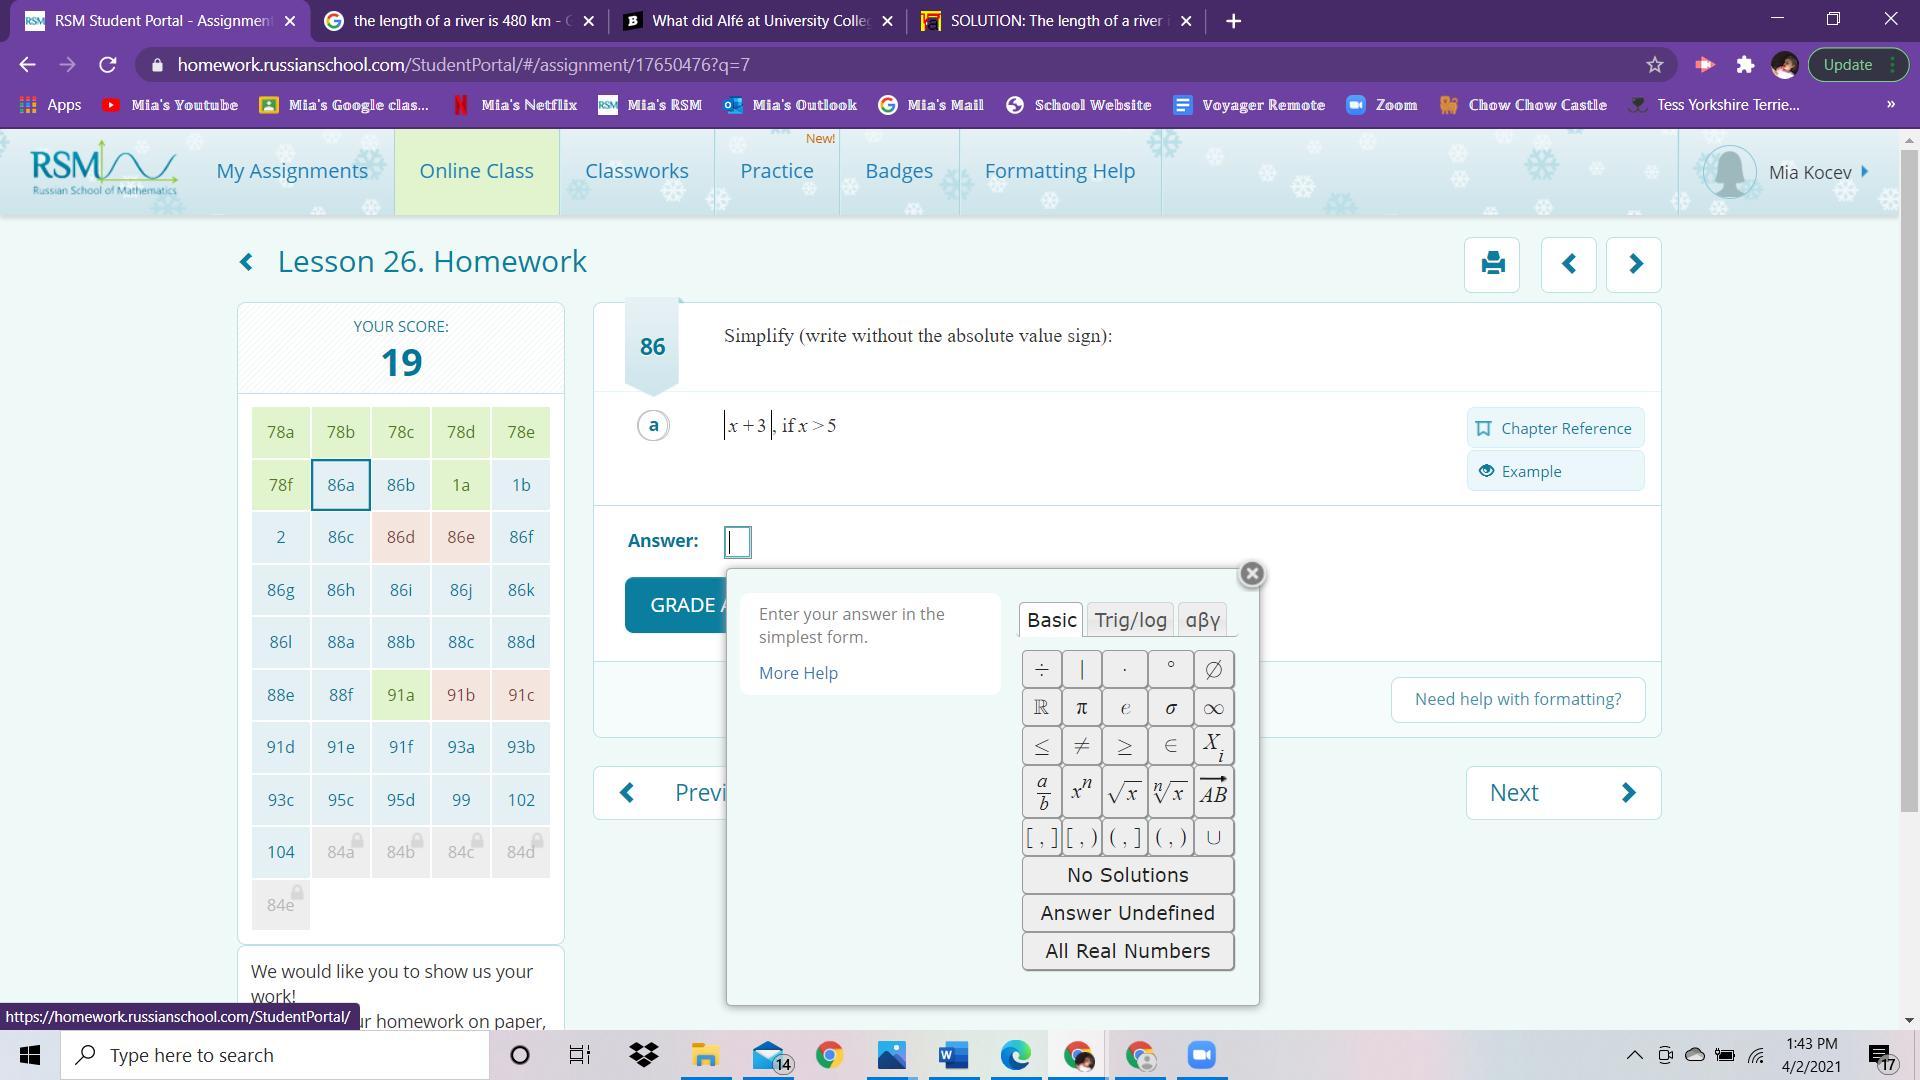The height and width of the screenshot is (1080, 1920).
Task: Bookmark this page with the star icon
Action: pyautogui.click(x=1654, y=65)
